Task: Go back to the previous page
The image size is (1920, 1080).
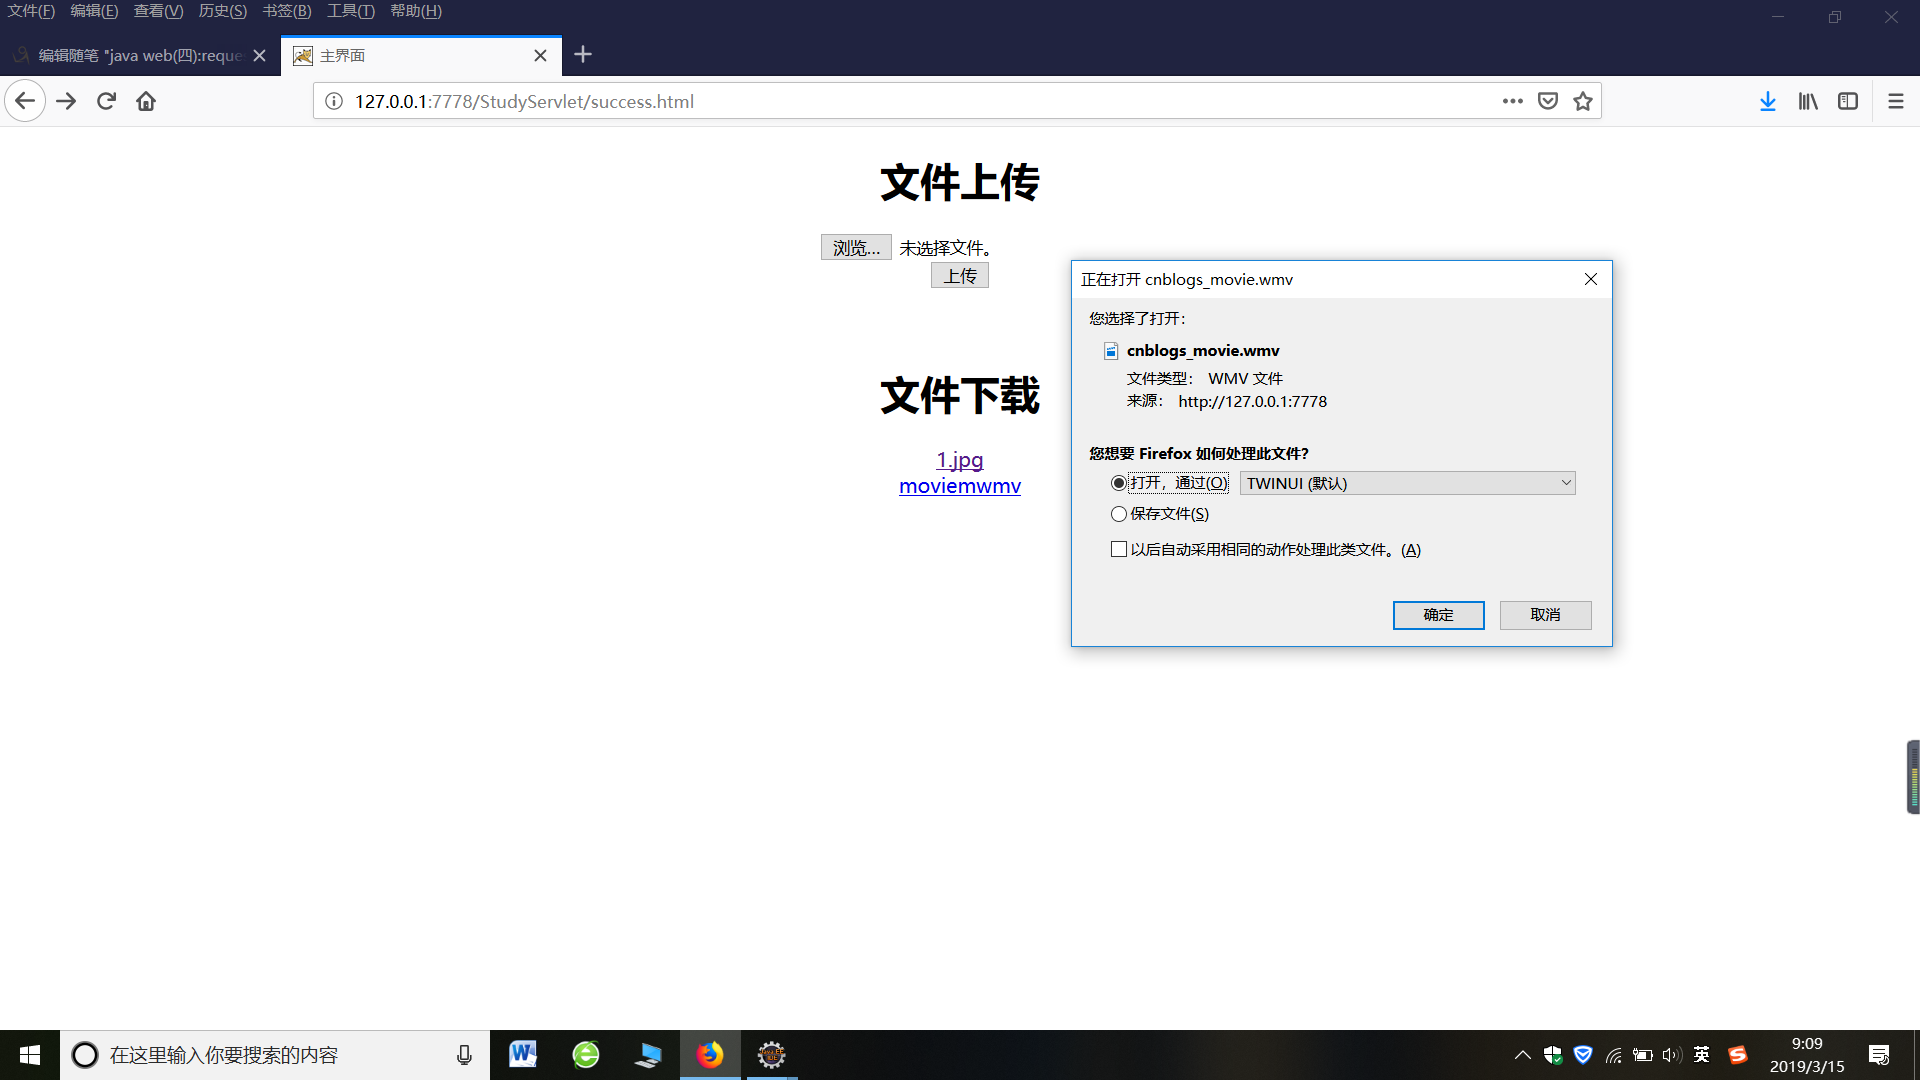Action: 25,101
